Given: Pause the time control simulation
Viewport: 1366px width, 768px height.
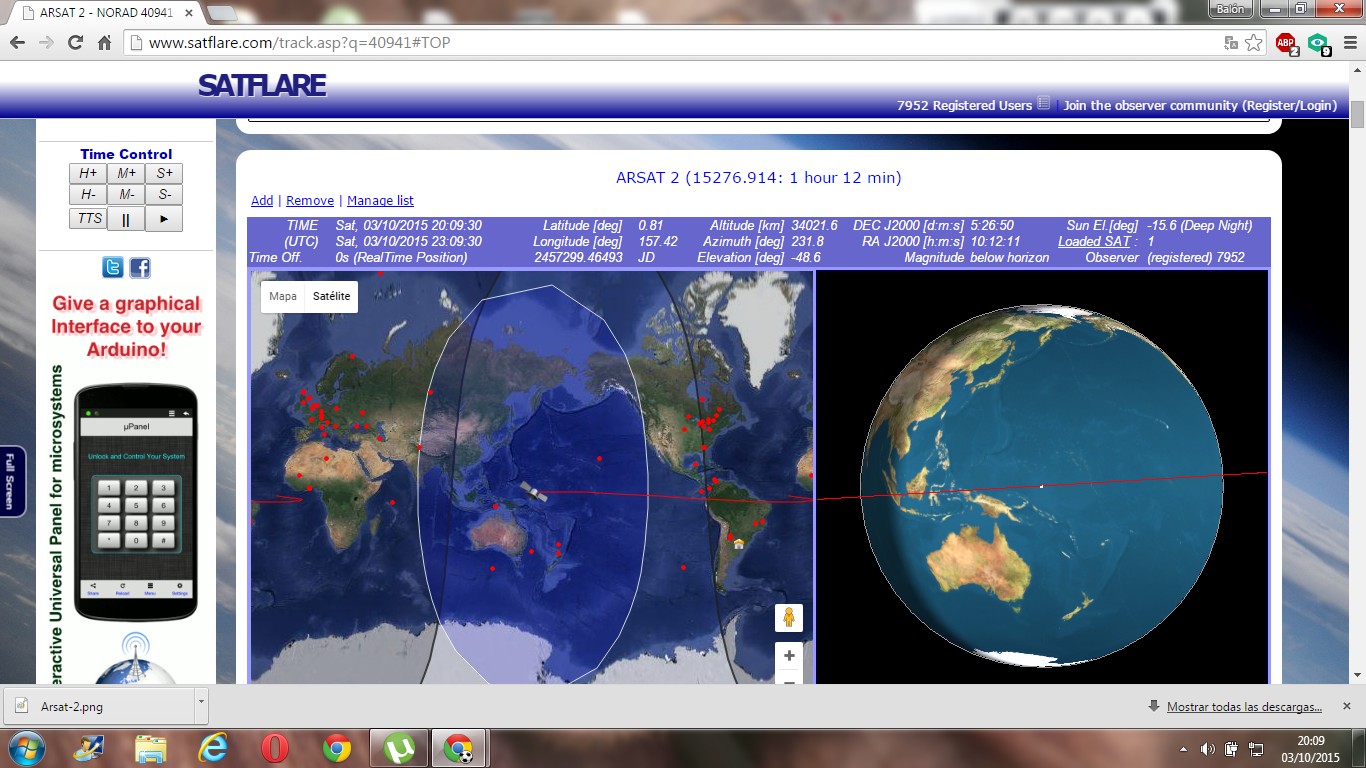Looking at the screenshot, I should point(126,219).
